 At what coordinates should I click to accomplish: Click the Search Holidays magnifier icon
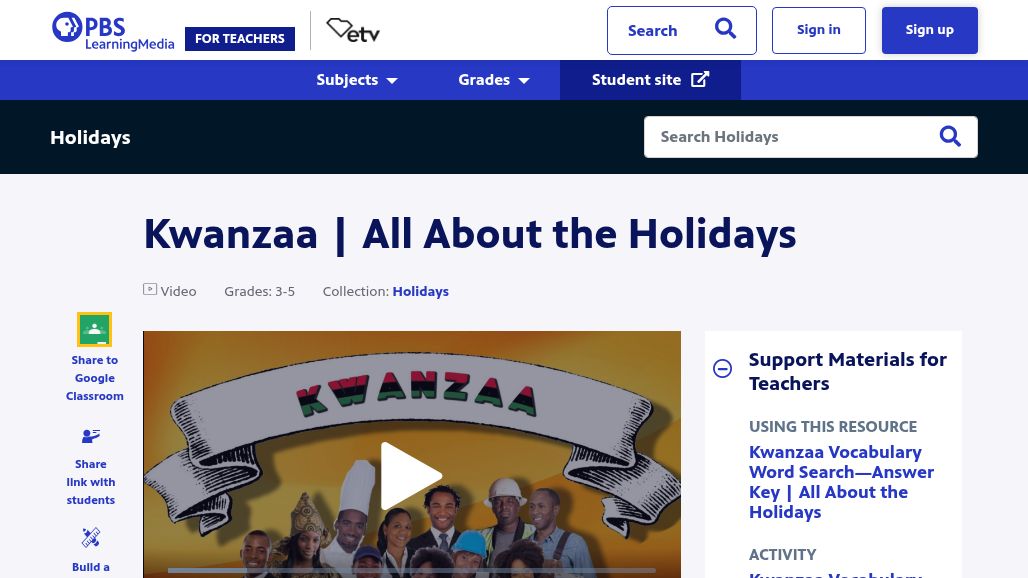point(950,136)
